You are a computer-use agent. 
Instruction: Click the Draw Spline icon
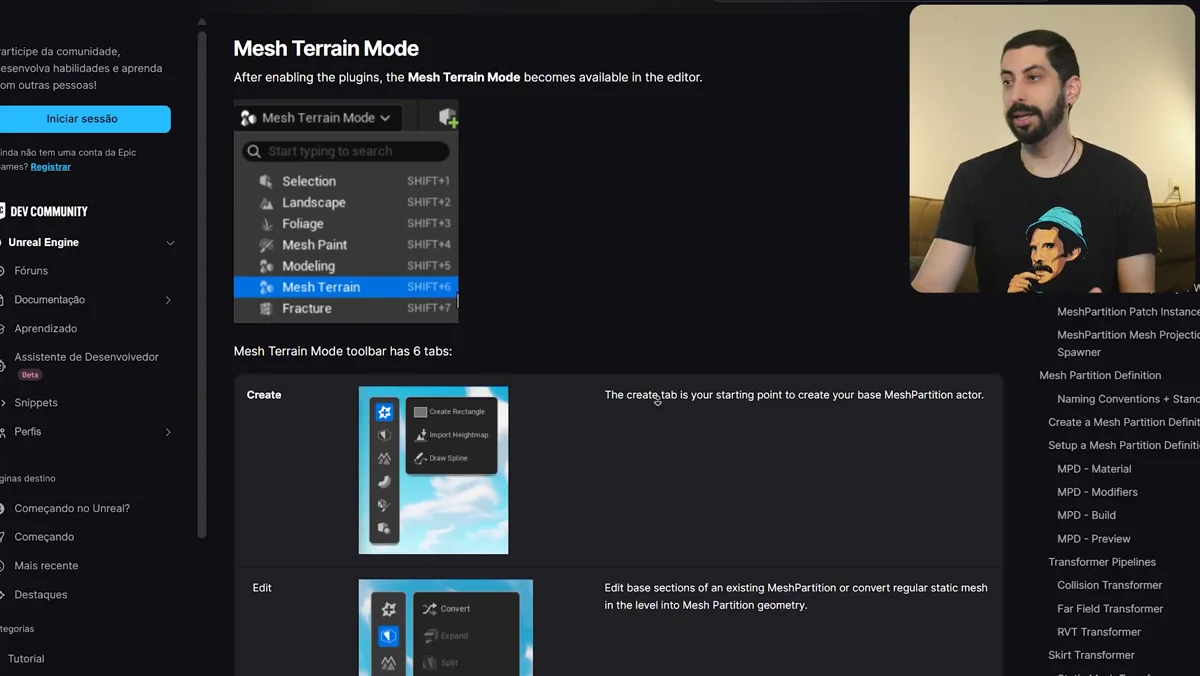tap(421, 458)
